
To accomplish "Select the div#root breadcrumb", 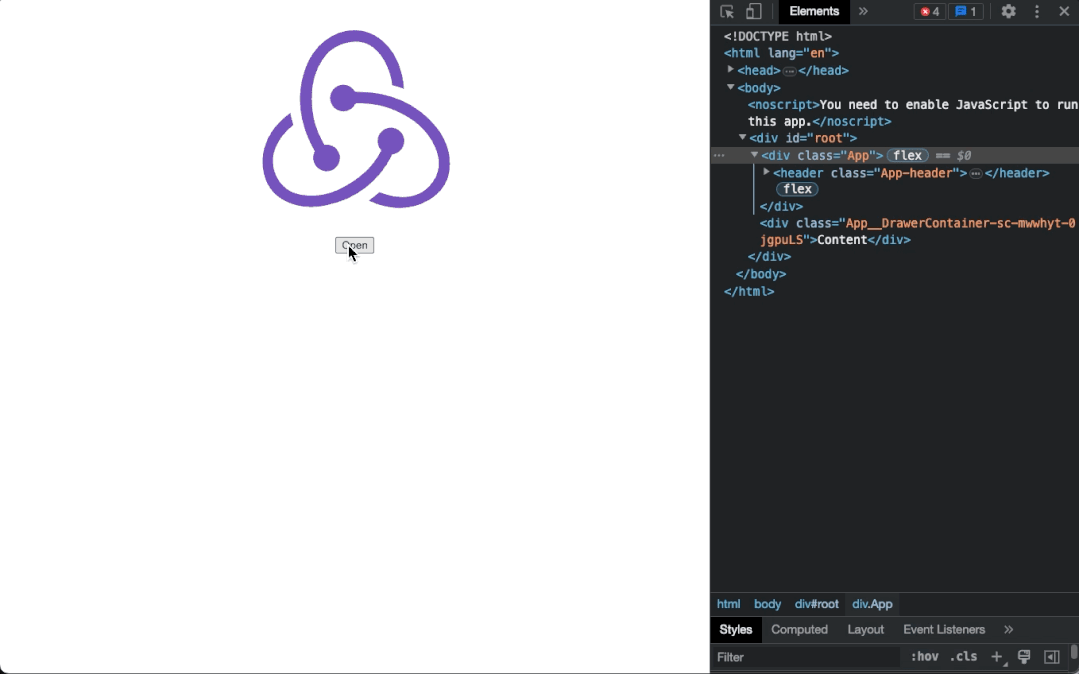I will 817,604.
